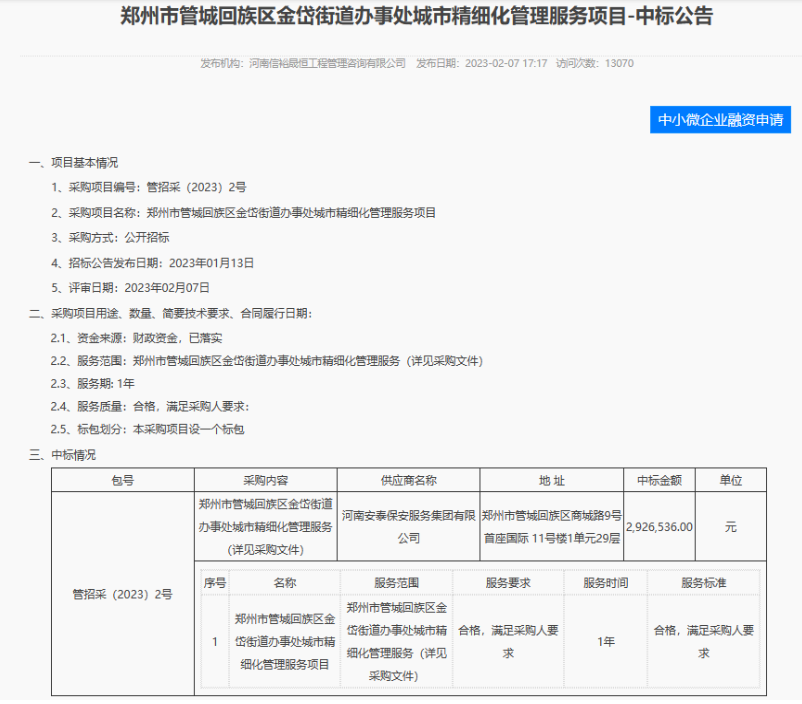Click inner table header 序号
This screenshot has width=802, height=704.
[x=215, y=582]
